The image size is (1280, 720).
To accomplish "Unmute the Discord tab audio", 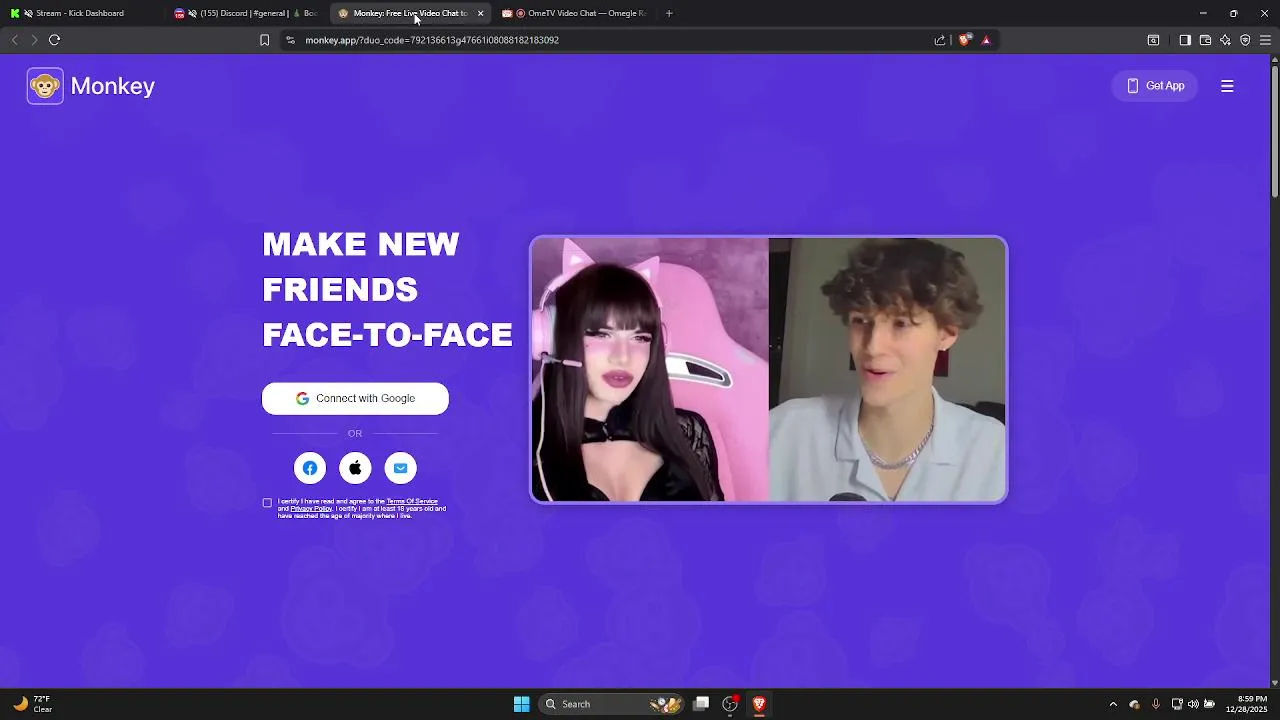I will coord(192,13).
